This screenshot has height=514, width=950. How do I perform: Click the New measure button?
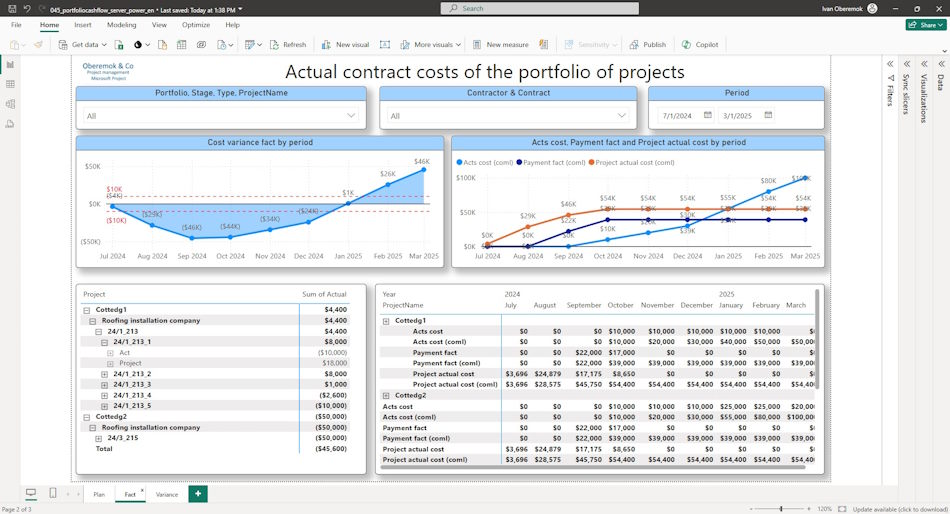pyautogui.click(x=500, y=45)
